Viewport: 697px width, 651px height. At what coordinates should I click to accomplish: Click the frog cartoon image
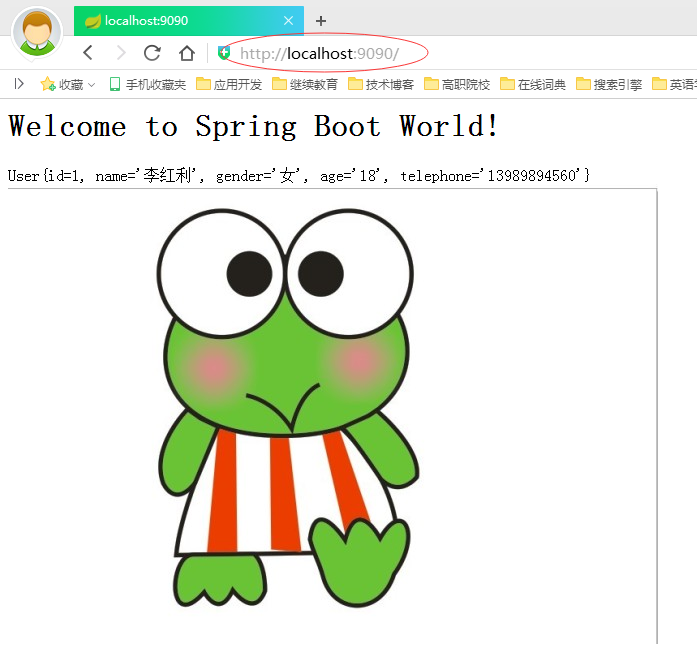coord(288,407)
